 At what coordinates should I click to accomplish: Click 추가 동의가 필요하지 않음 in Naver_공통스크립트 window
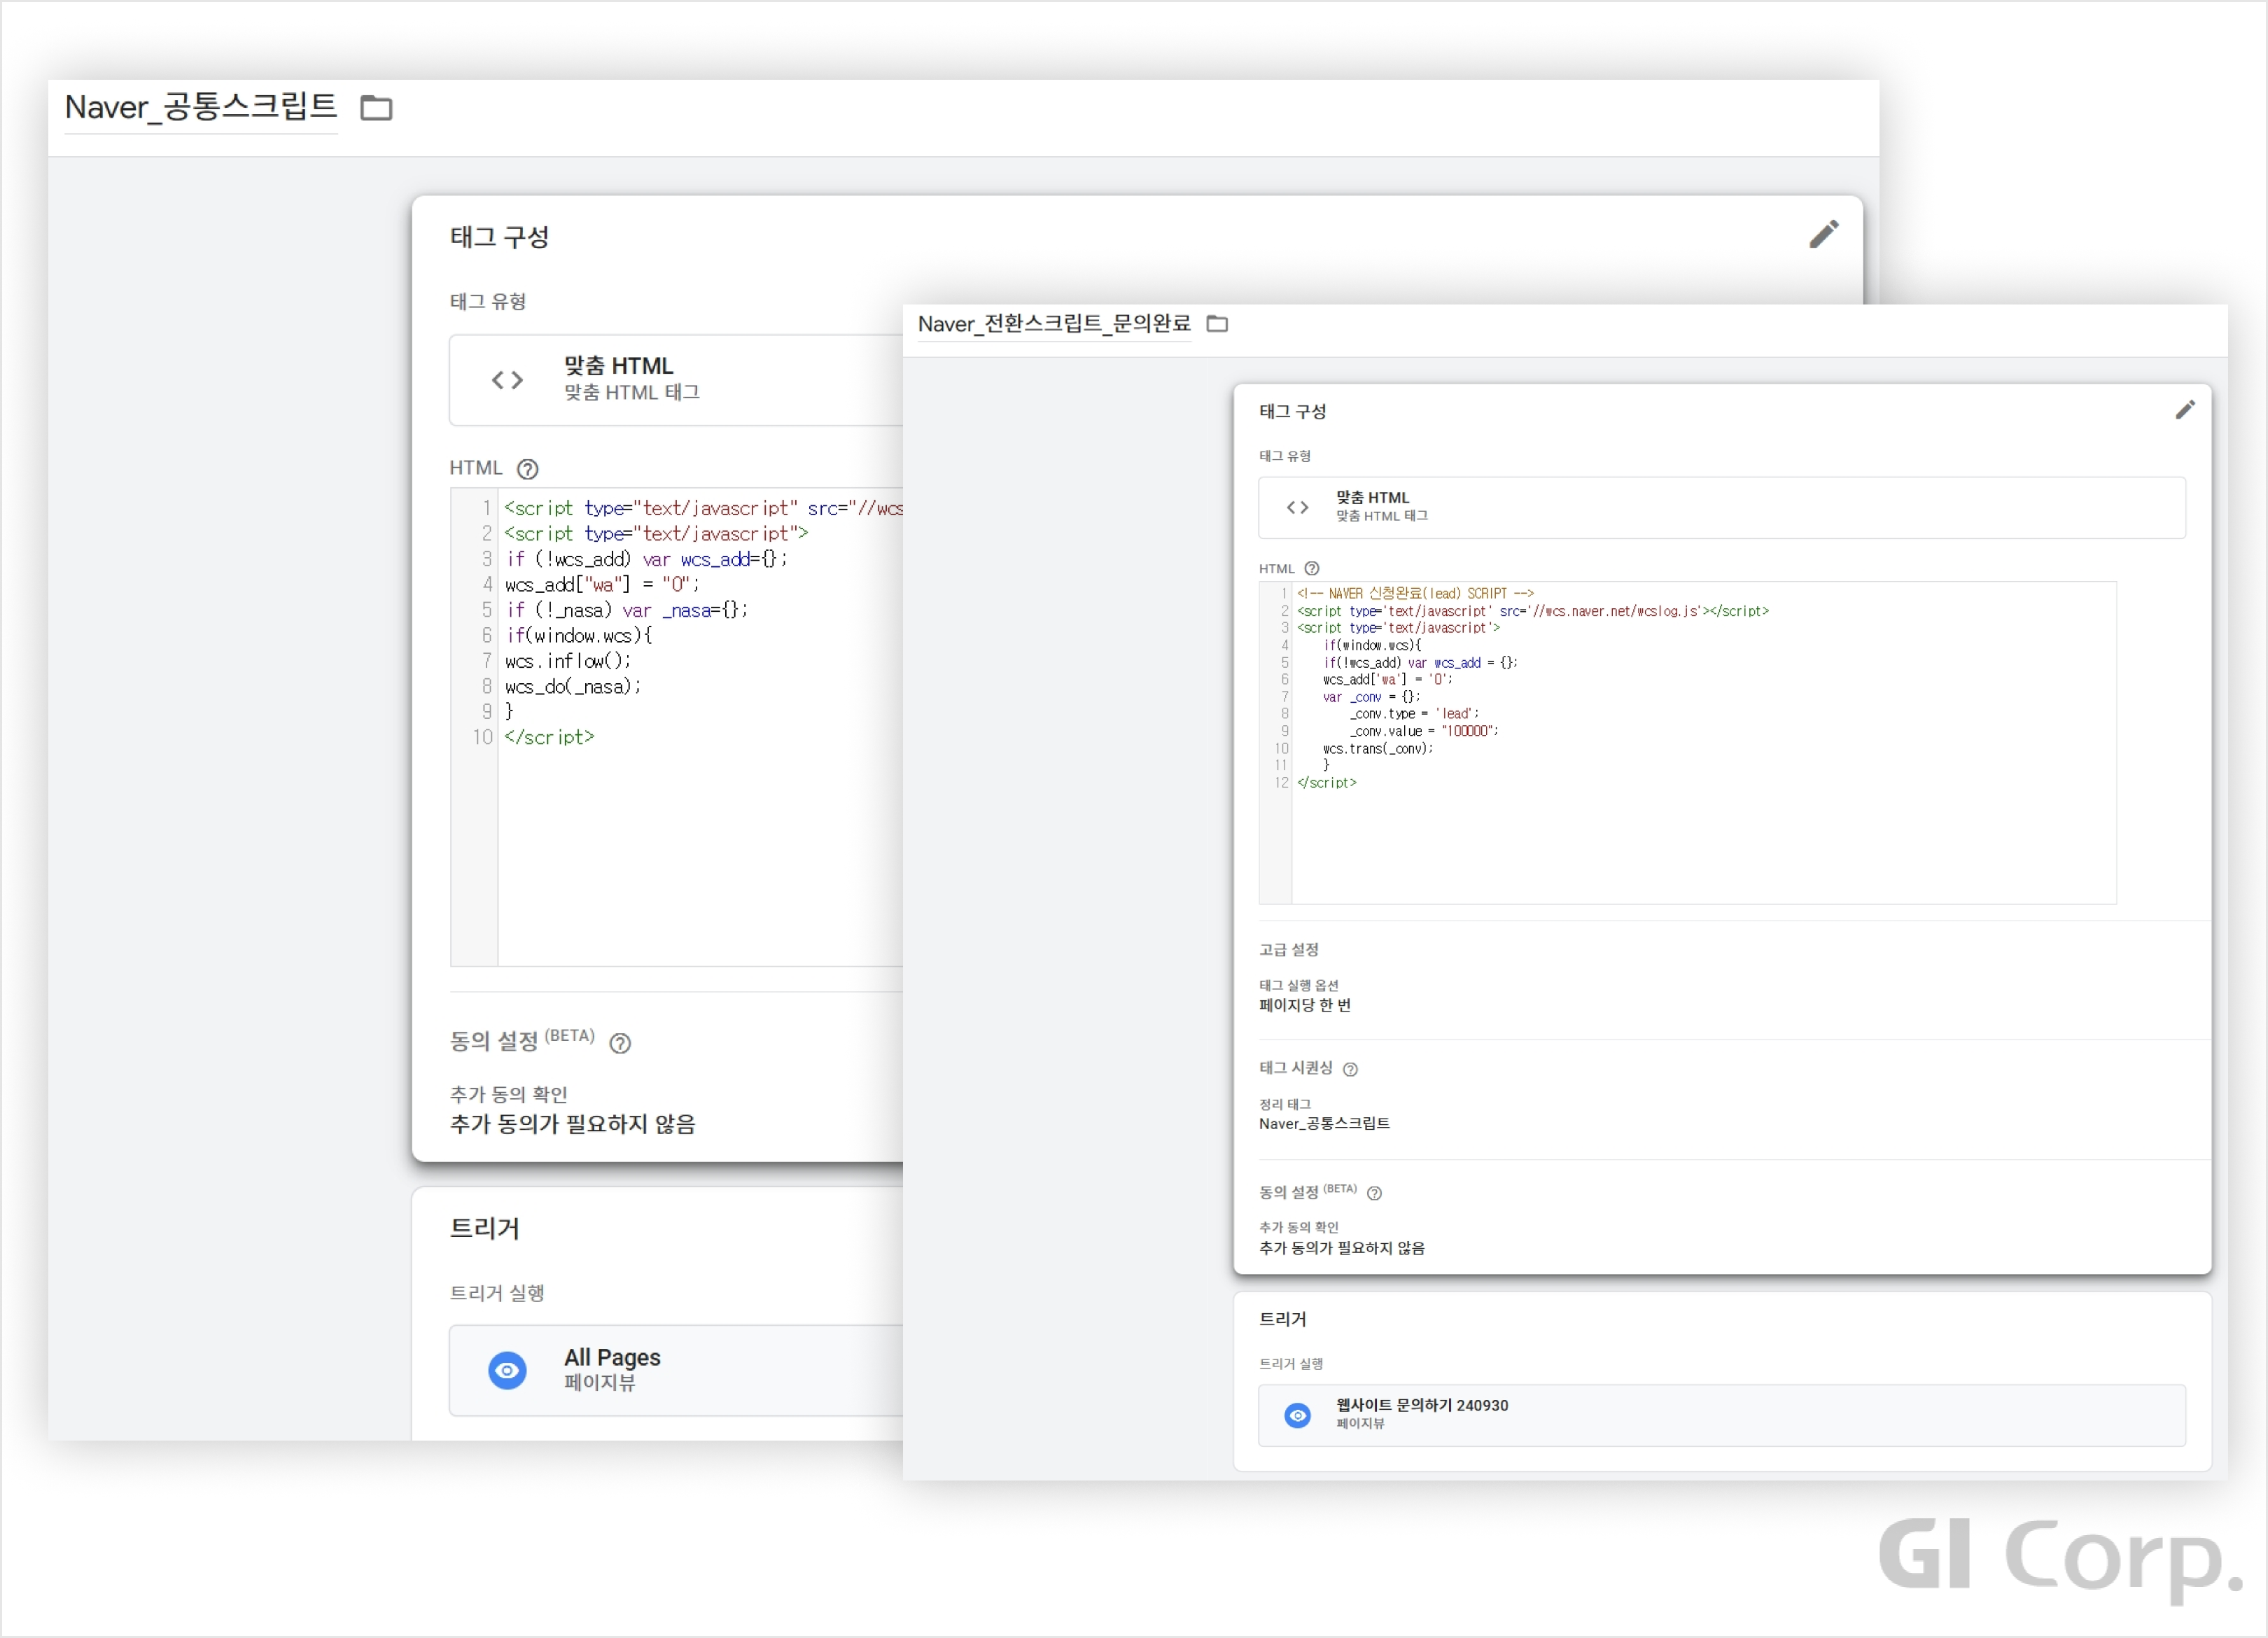(x=572, y=1125)
